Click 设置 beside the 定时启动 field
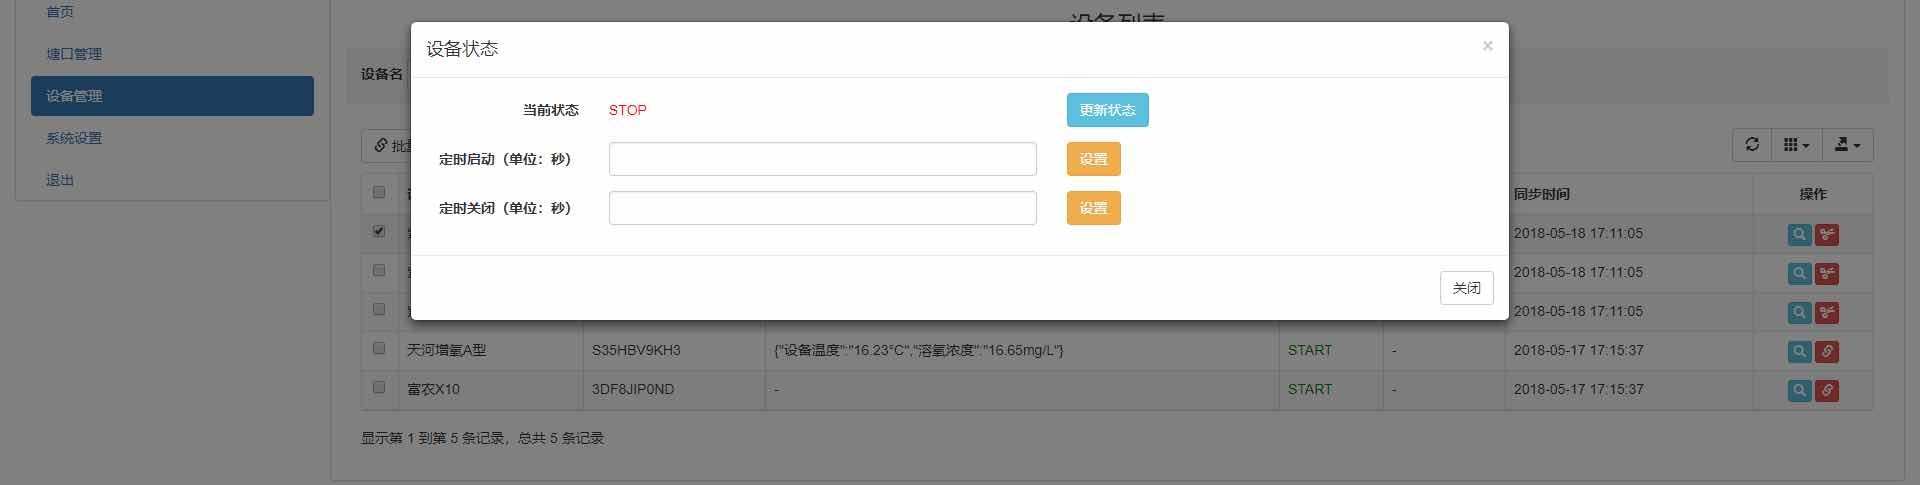The image size is (1920, 485). pyautogui.click(x=1093, y=159)
